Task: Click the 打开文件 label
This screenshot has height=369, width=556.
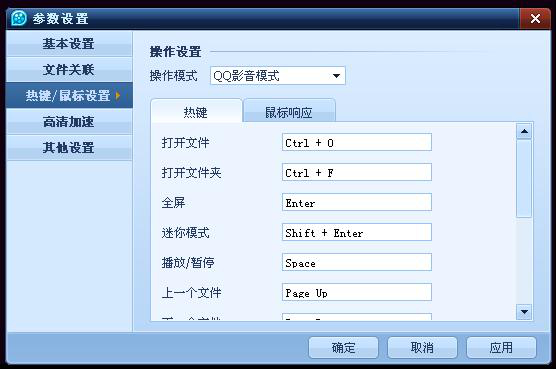Action: [185, 143]
